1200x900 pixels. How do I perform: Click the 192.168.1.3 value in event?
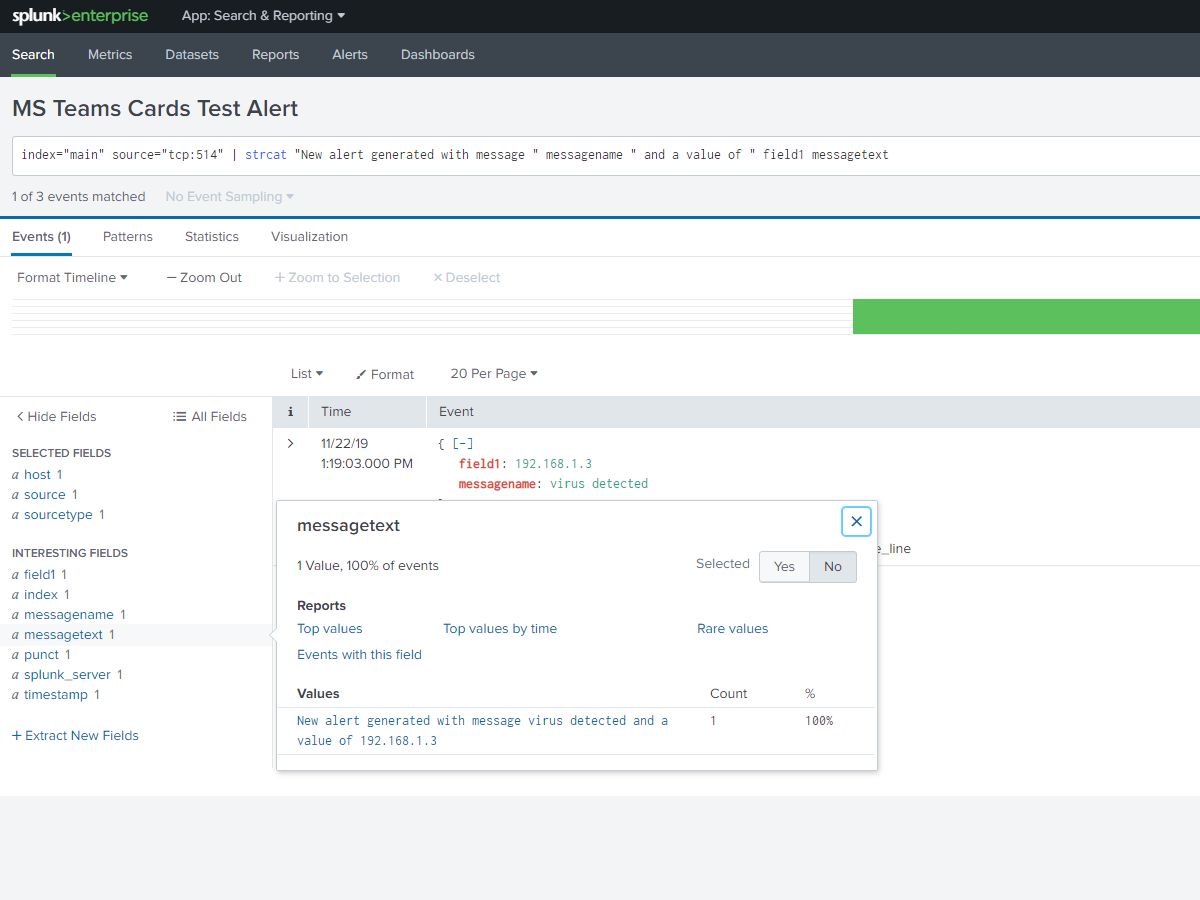point(554,463)
